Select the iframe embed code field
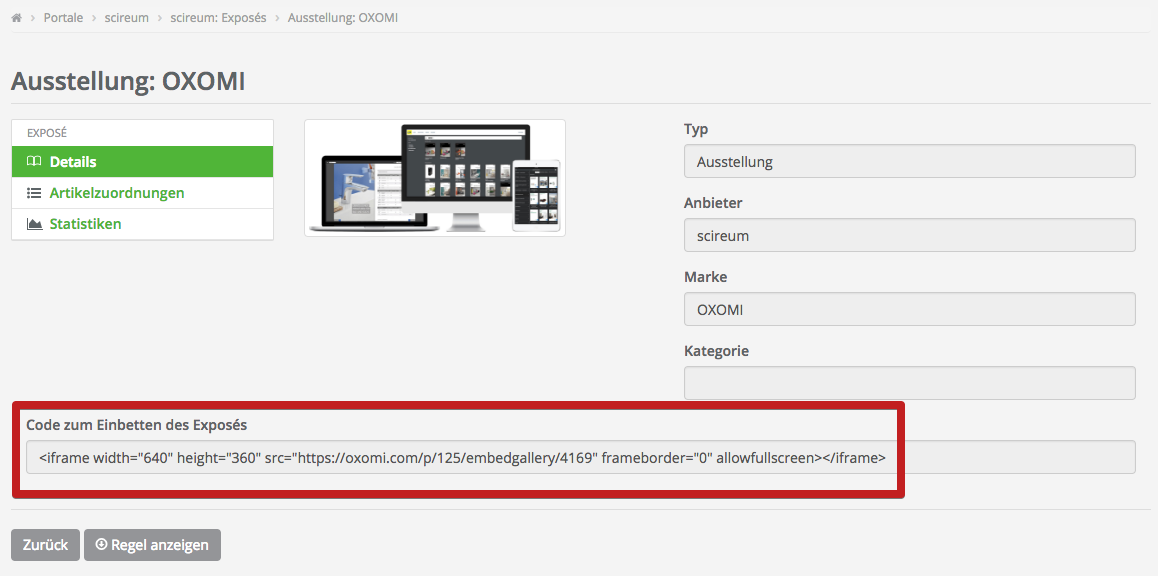1158x576 pixels. (580, 457)
